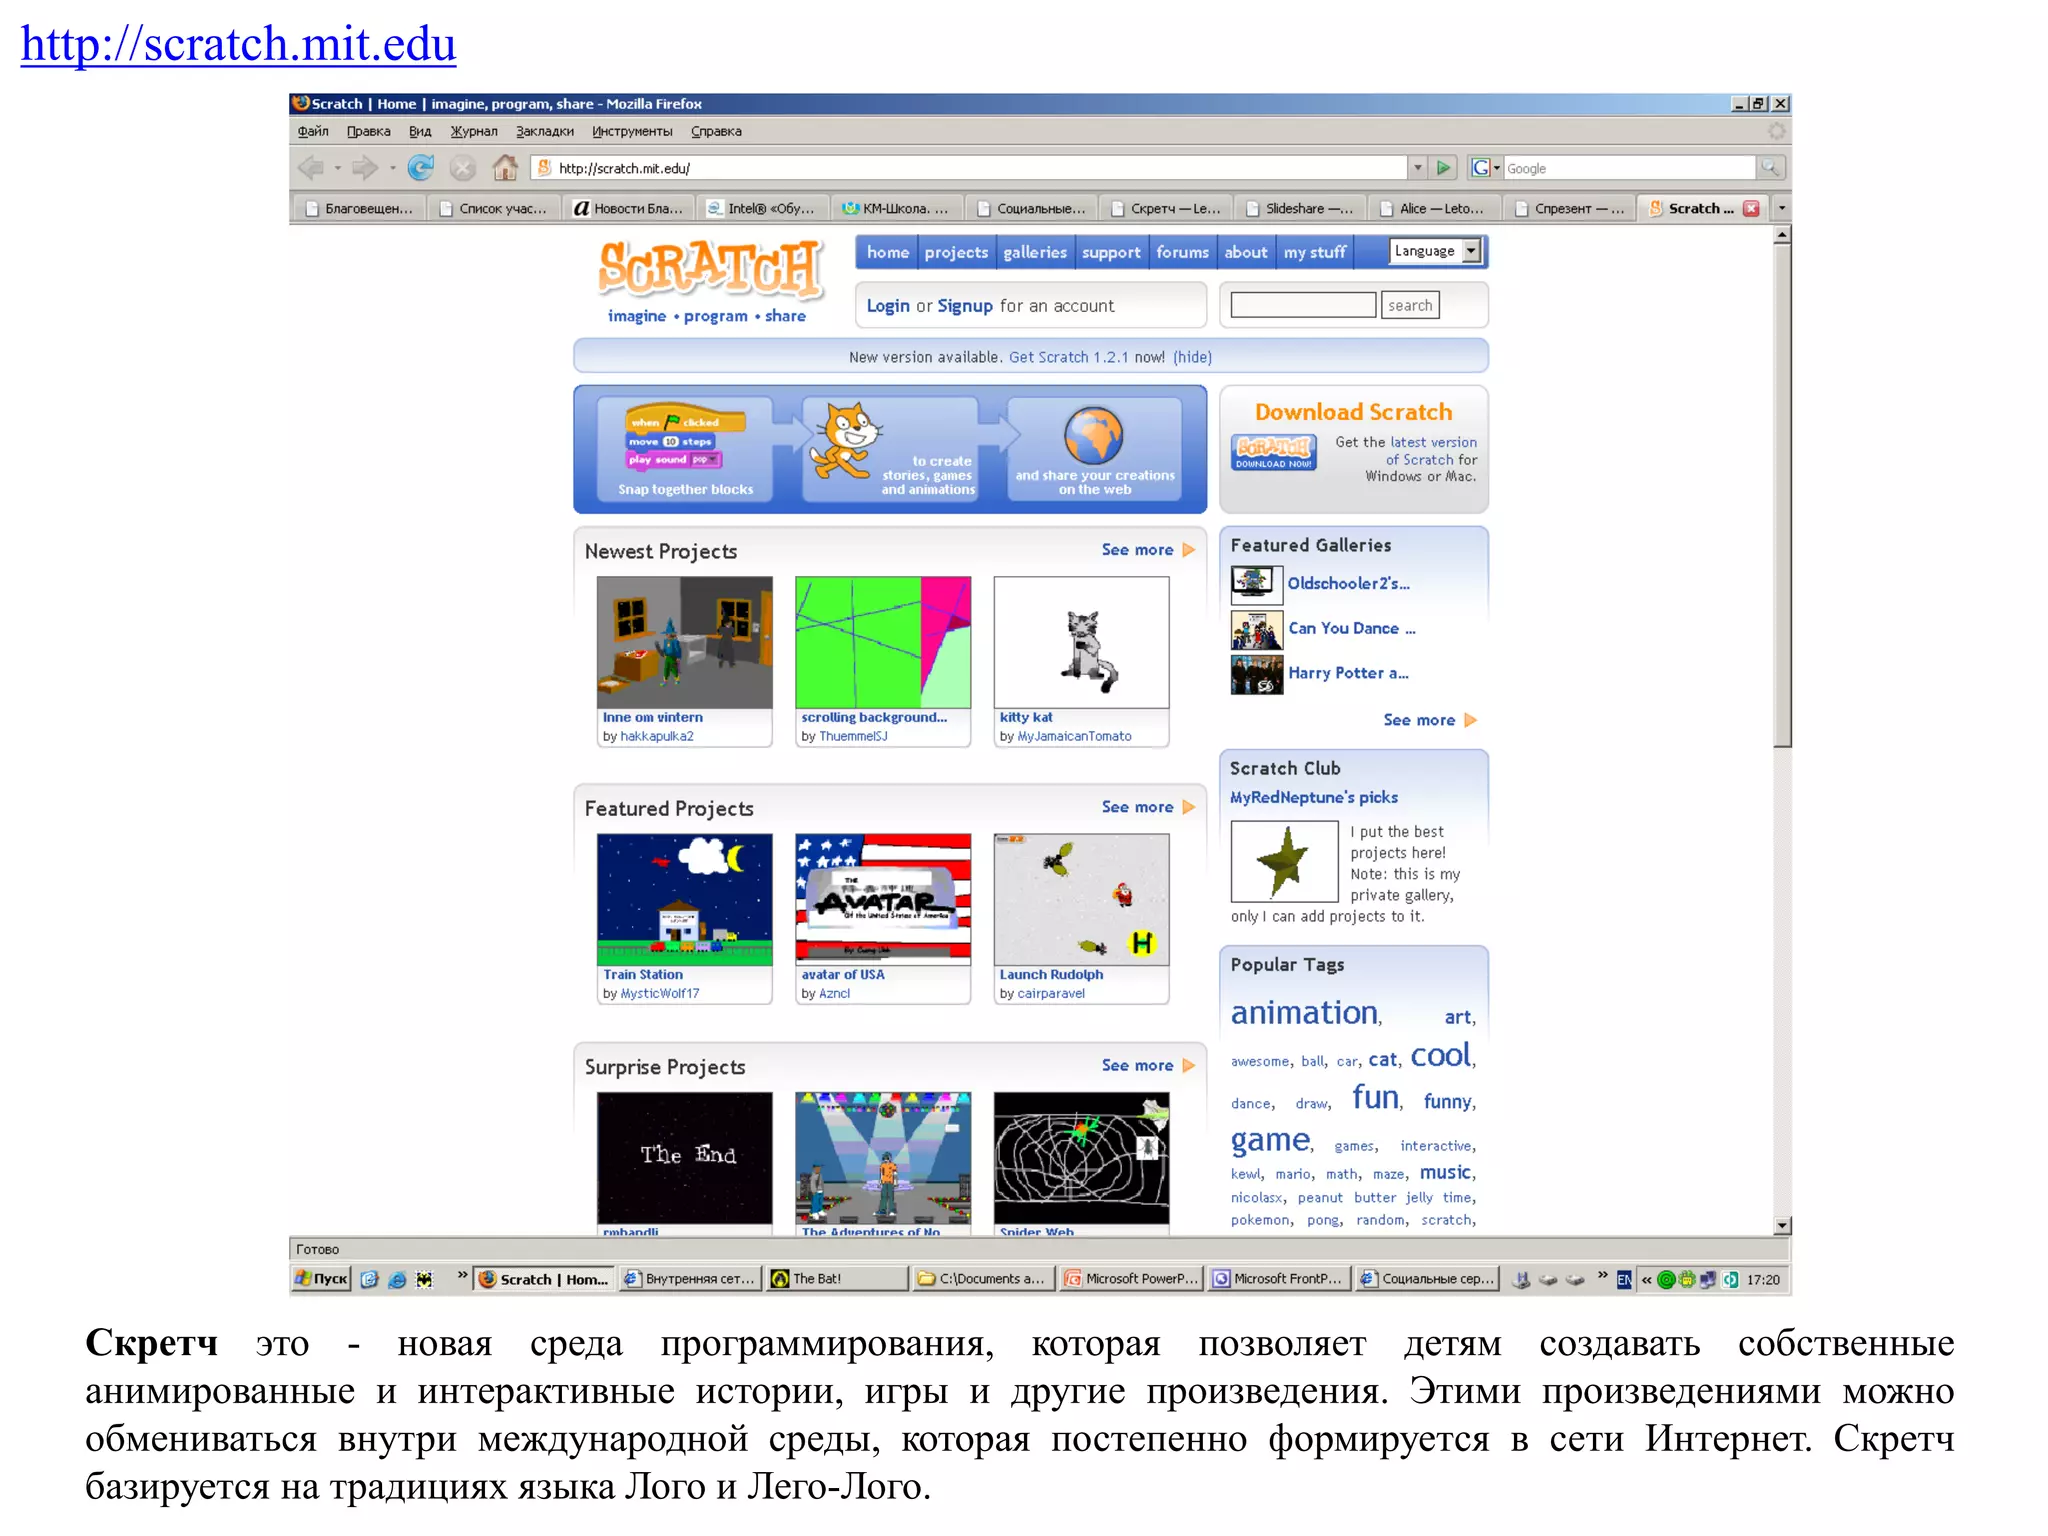Click the Scratch logo

pyautogui.click(x=711, y=269)
